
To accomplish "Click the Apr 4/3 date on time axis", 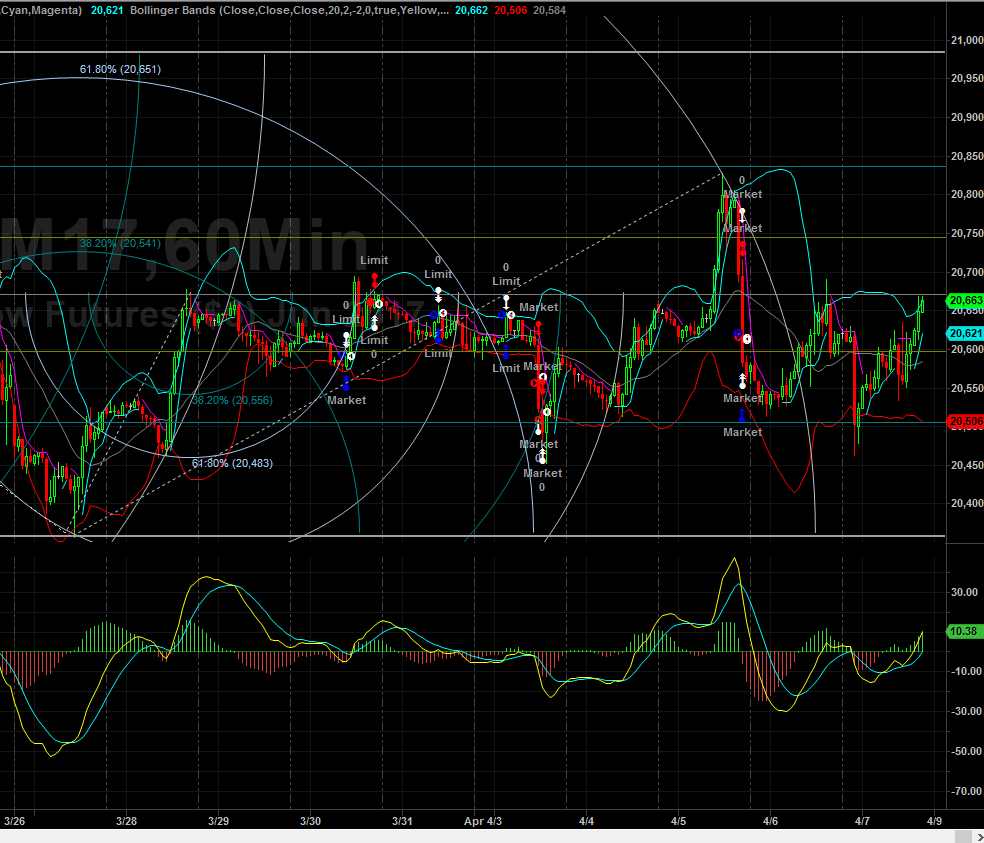I will coord(483,821).
